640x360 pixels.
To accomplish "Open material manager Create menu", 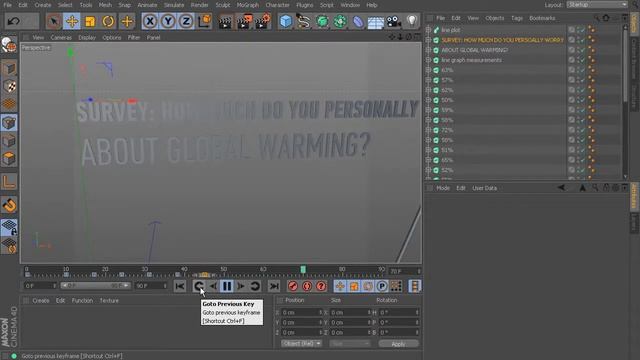I will pyautogui.click(x=41, y=300).
